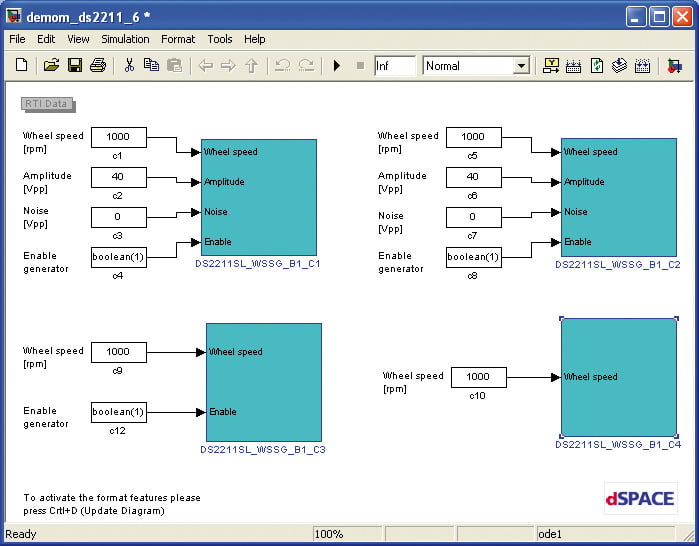Click the Undo toolbar icon
Screen dimensions: 699x546
point(282,66)
